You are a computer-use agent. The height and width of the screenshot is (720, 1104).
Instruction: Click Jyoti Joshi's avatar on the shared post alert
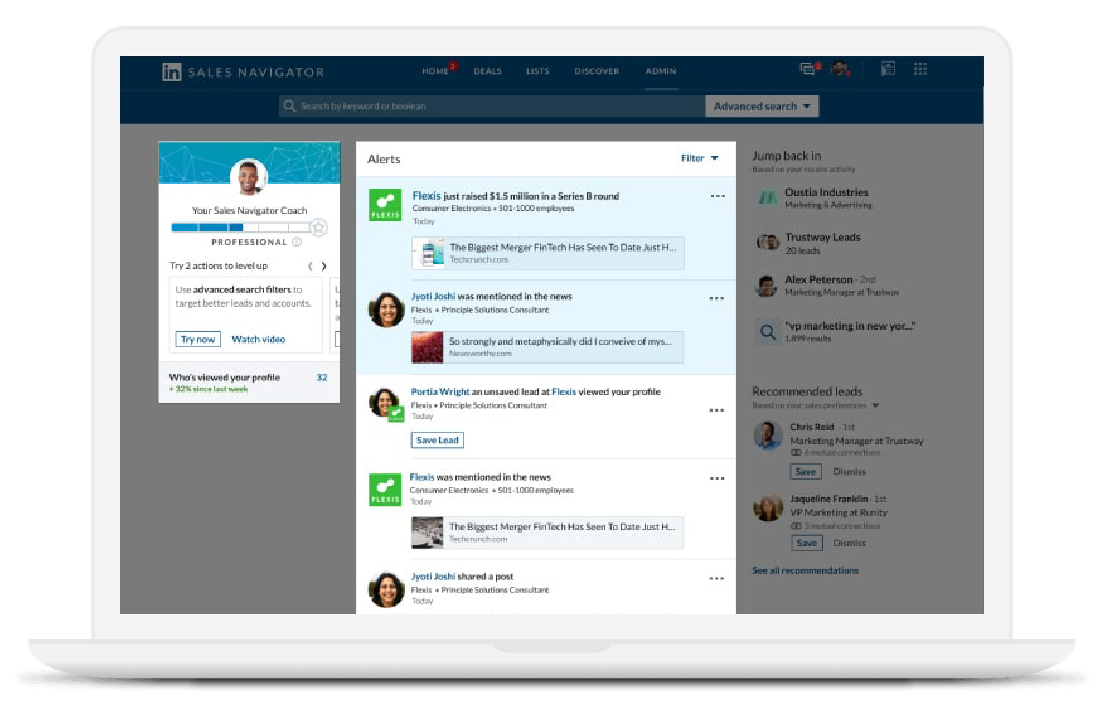coord(387,589)
